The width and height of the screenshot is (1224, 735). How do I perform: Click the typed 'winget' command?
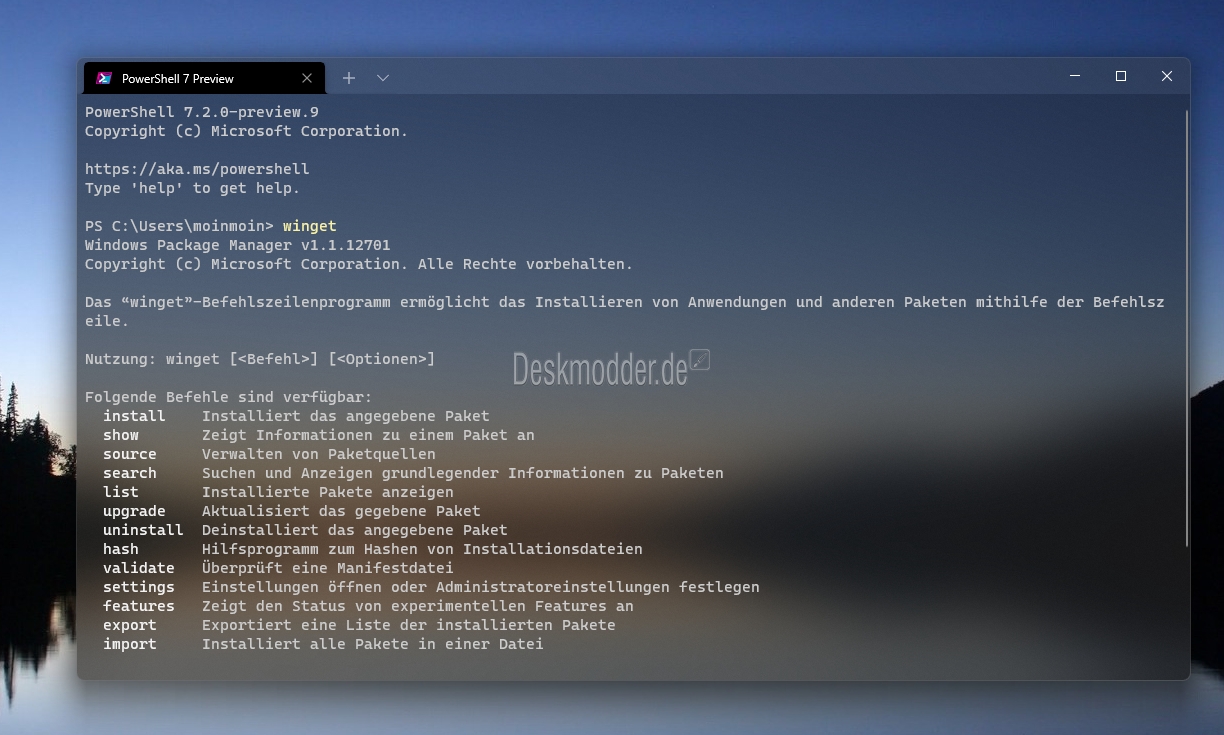click(x=310, y=226)
